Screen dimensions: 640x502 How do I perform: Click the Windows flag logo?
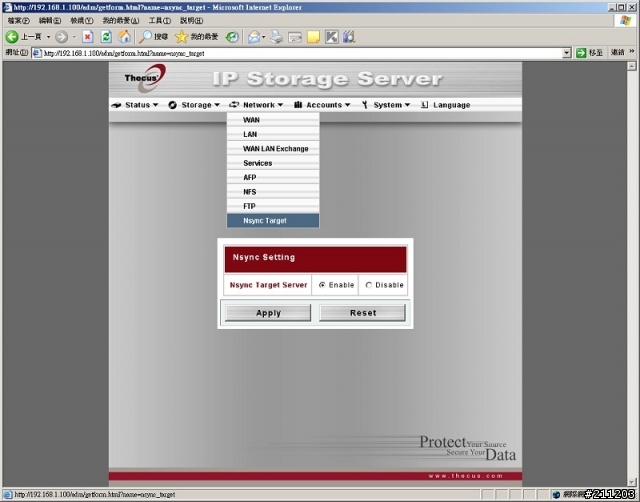(625, 20)
